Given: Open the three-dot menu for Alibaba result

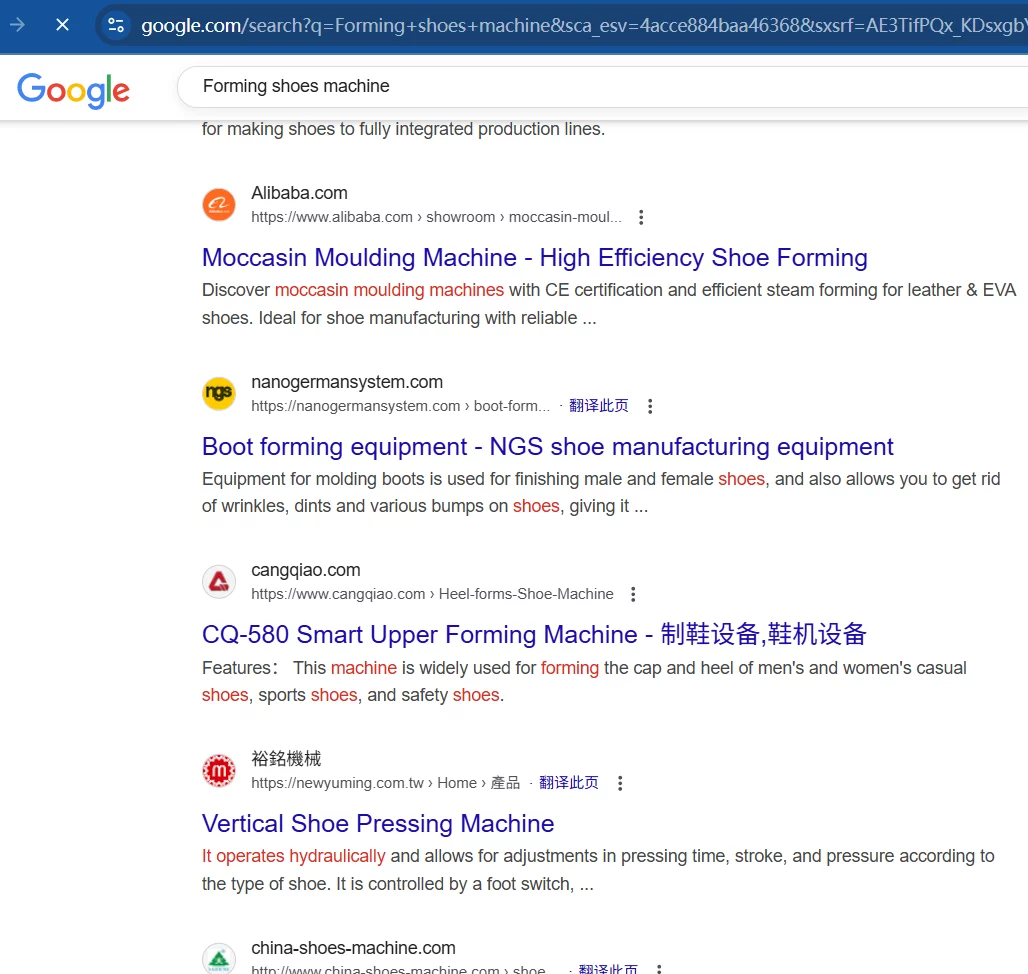Looking at the screenshot, I should click(x=642, y=218).
